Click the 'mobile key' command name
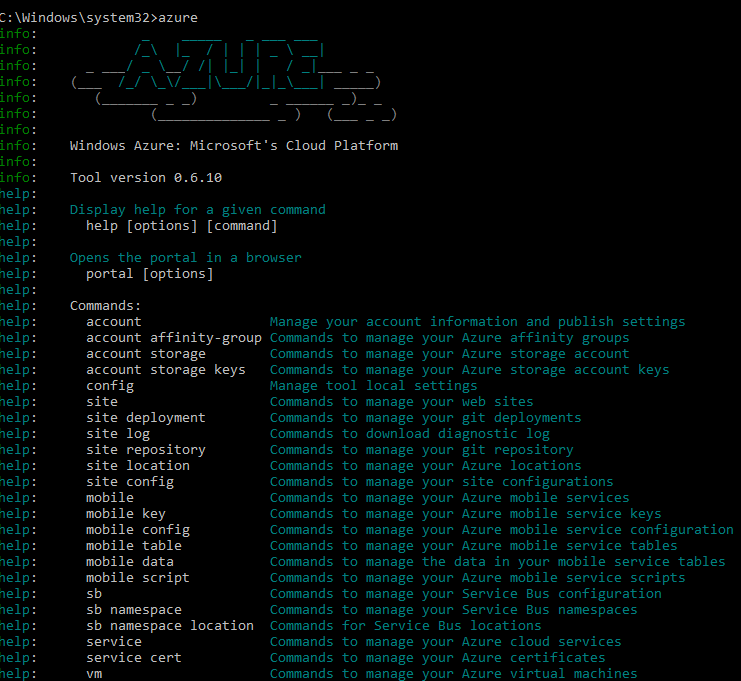 pyautogui.click(x=126, y=514)
